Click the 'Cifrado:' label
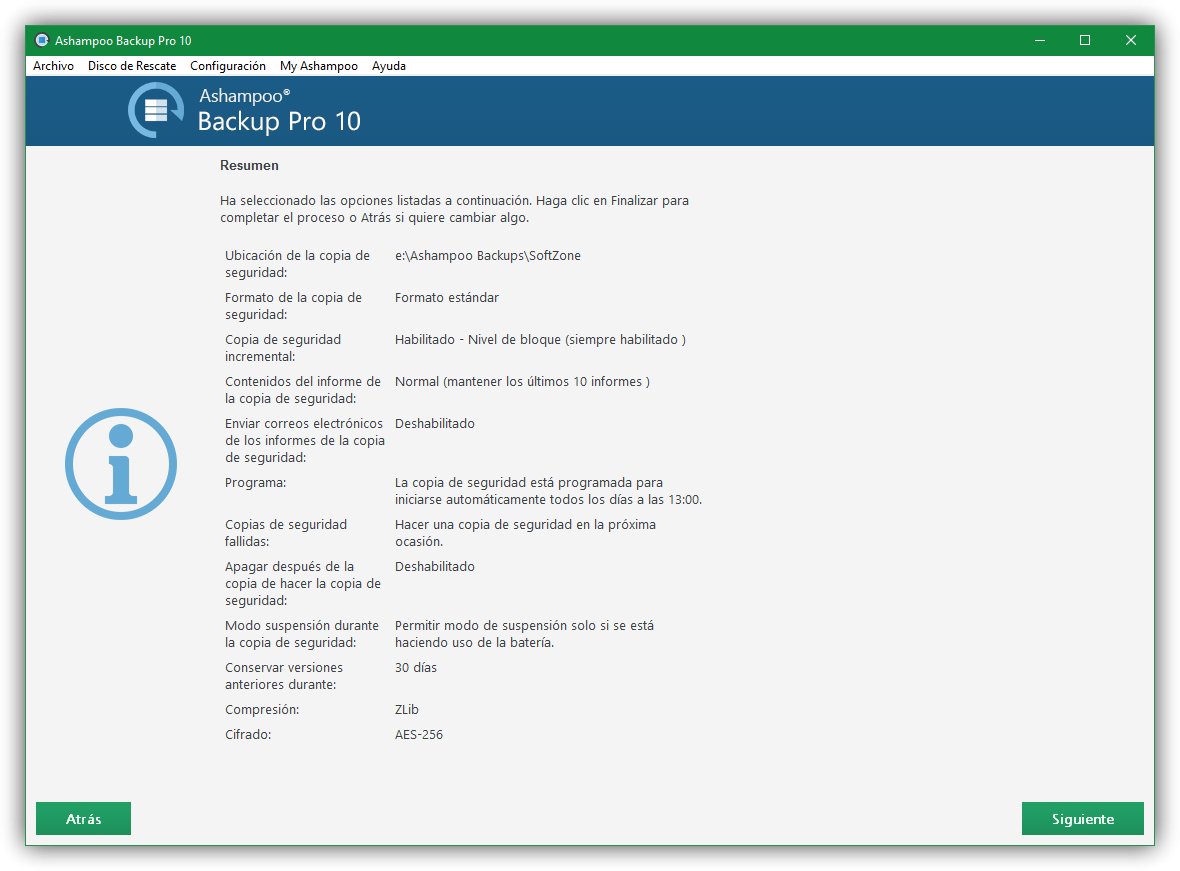 click(x=248, y=735)
